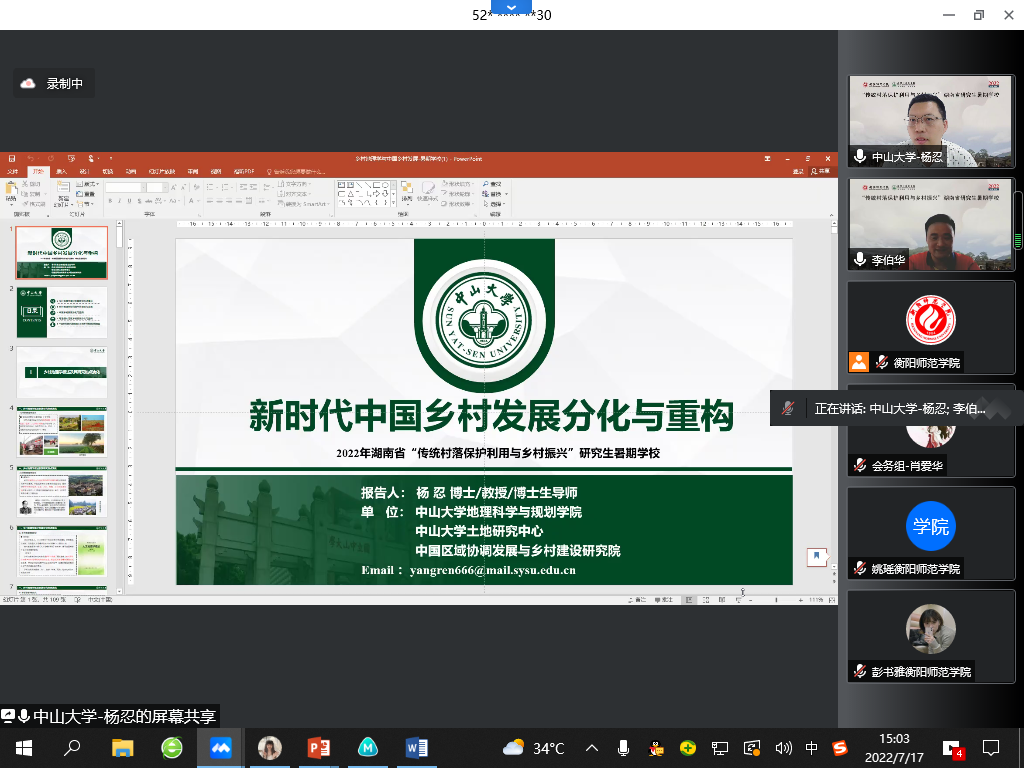
Task: Select the Home (开始) ribbon tab
Action: 38,171
